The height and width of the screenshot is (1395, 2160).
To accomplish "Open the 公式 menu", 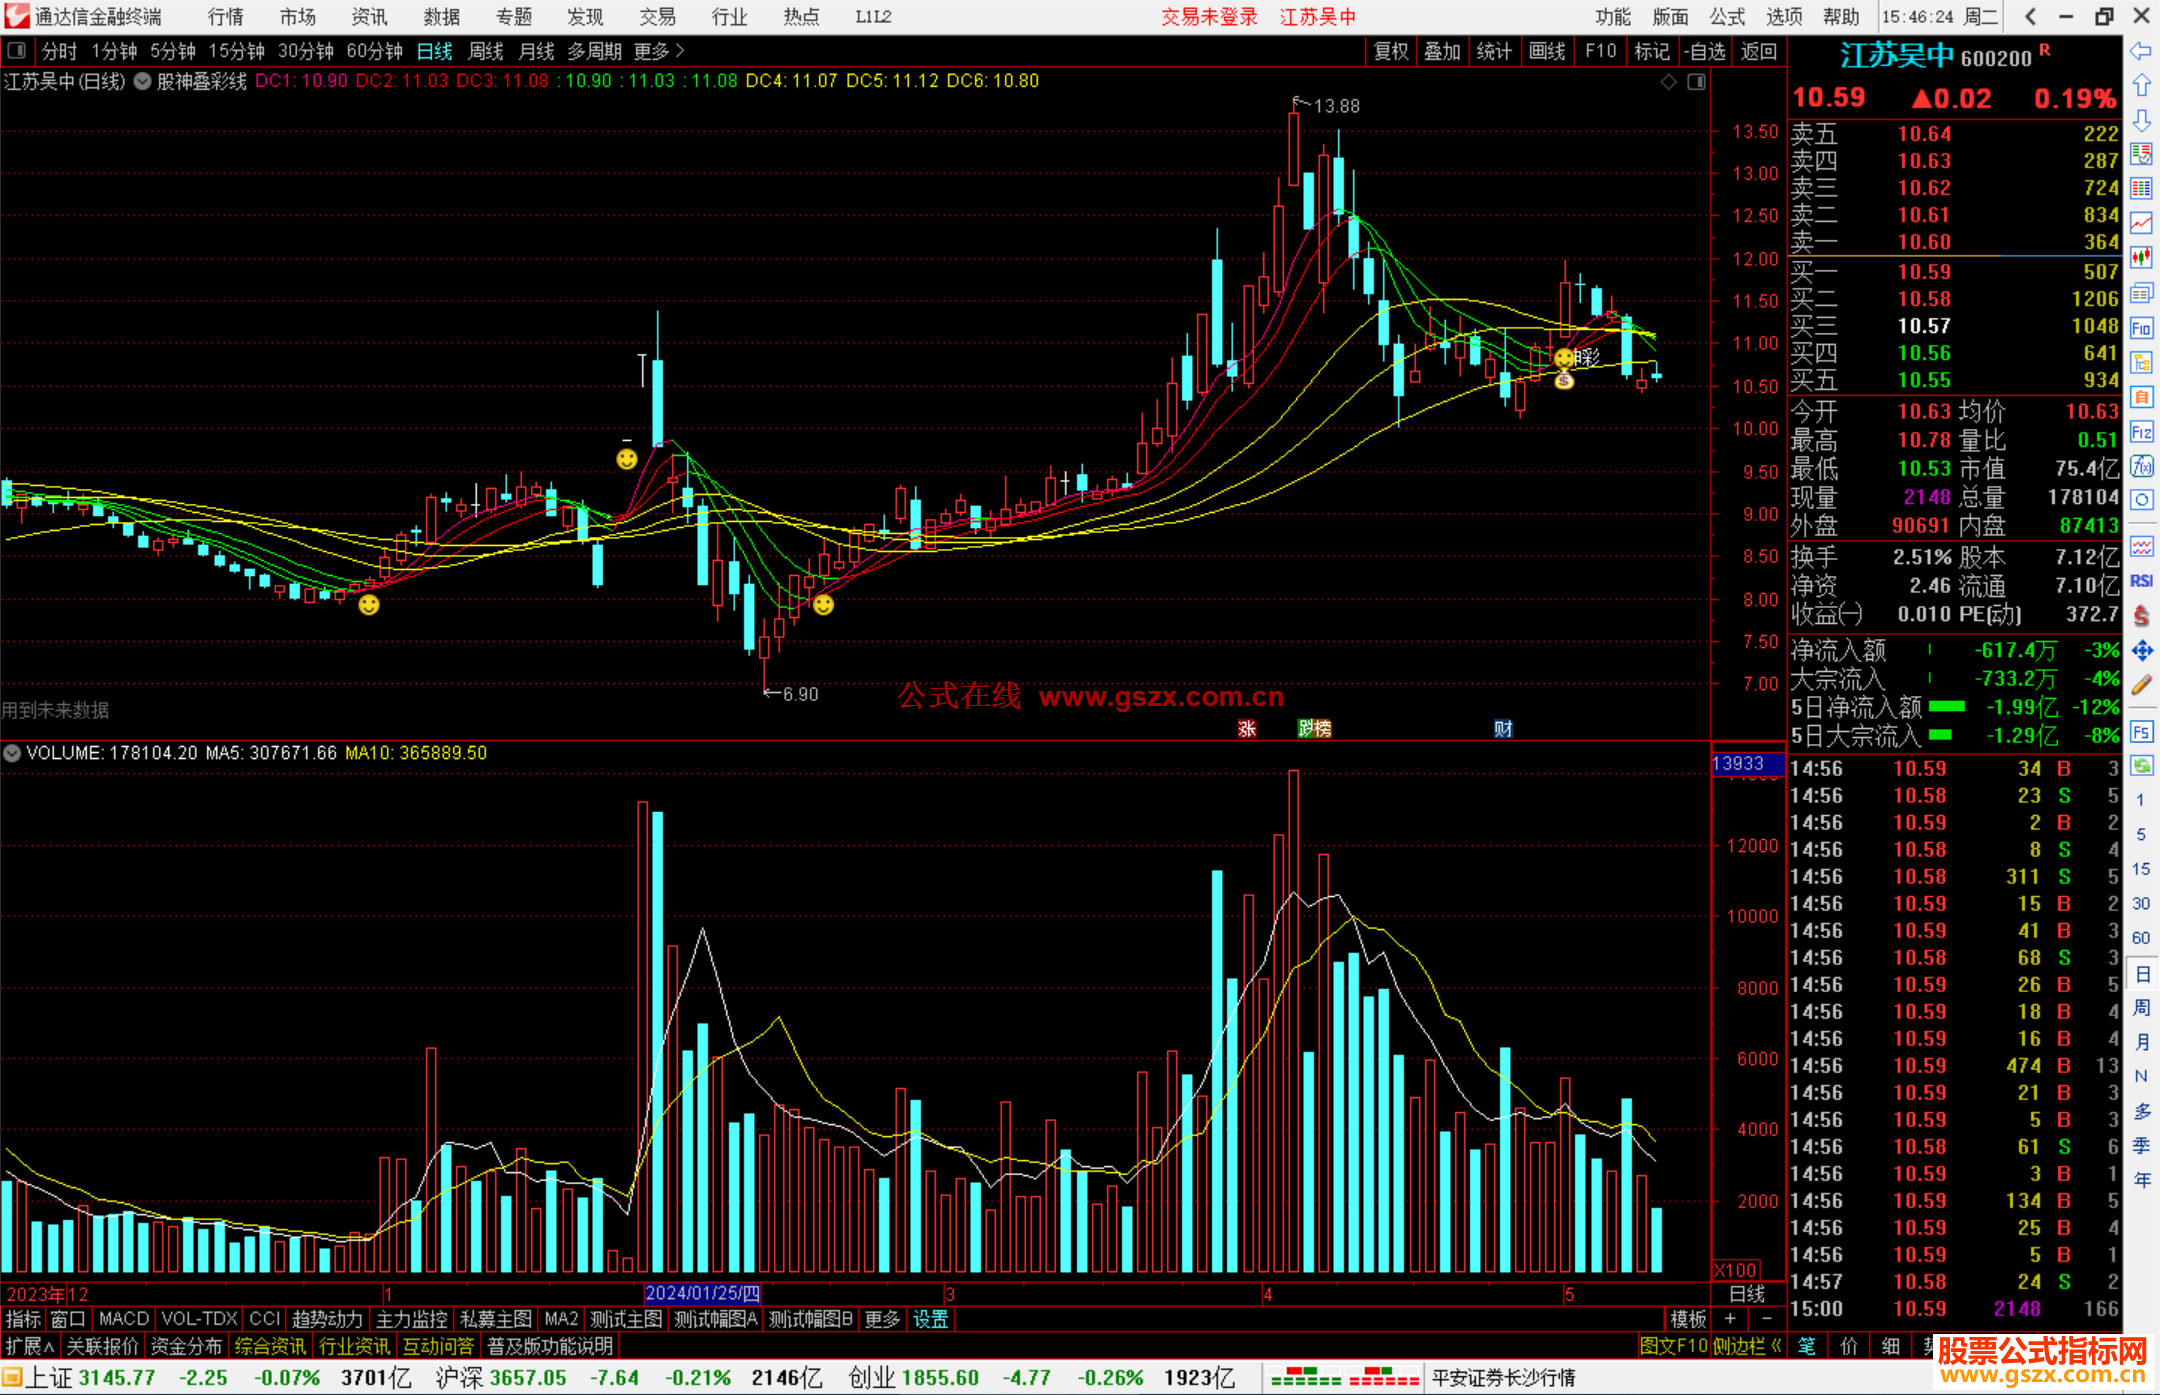I will [1727, 17].
